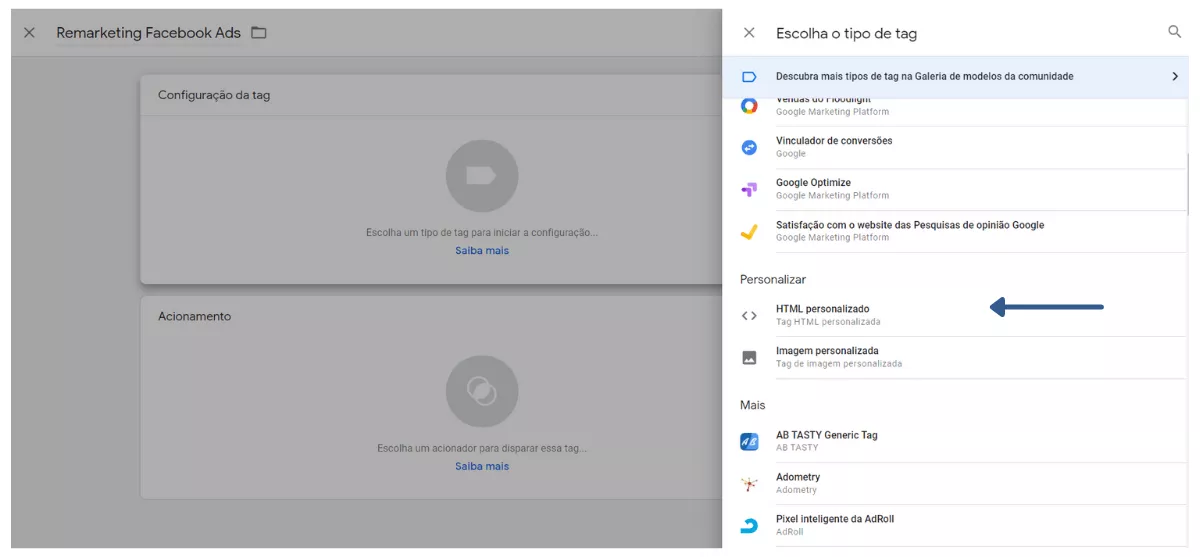Click the trigger placeholder icon
The height and width of the screenshot is (557, 1200).
pyautogui.click(x=482, y=392)
